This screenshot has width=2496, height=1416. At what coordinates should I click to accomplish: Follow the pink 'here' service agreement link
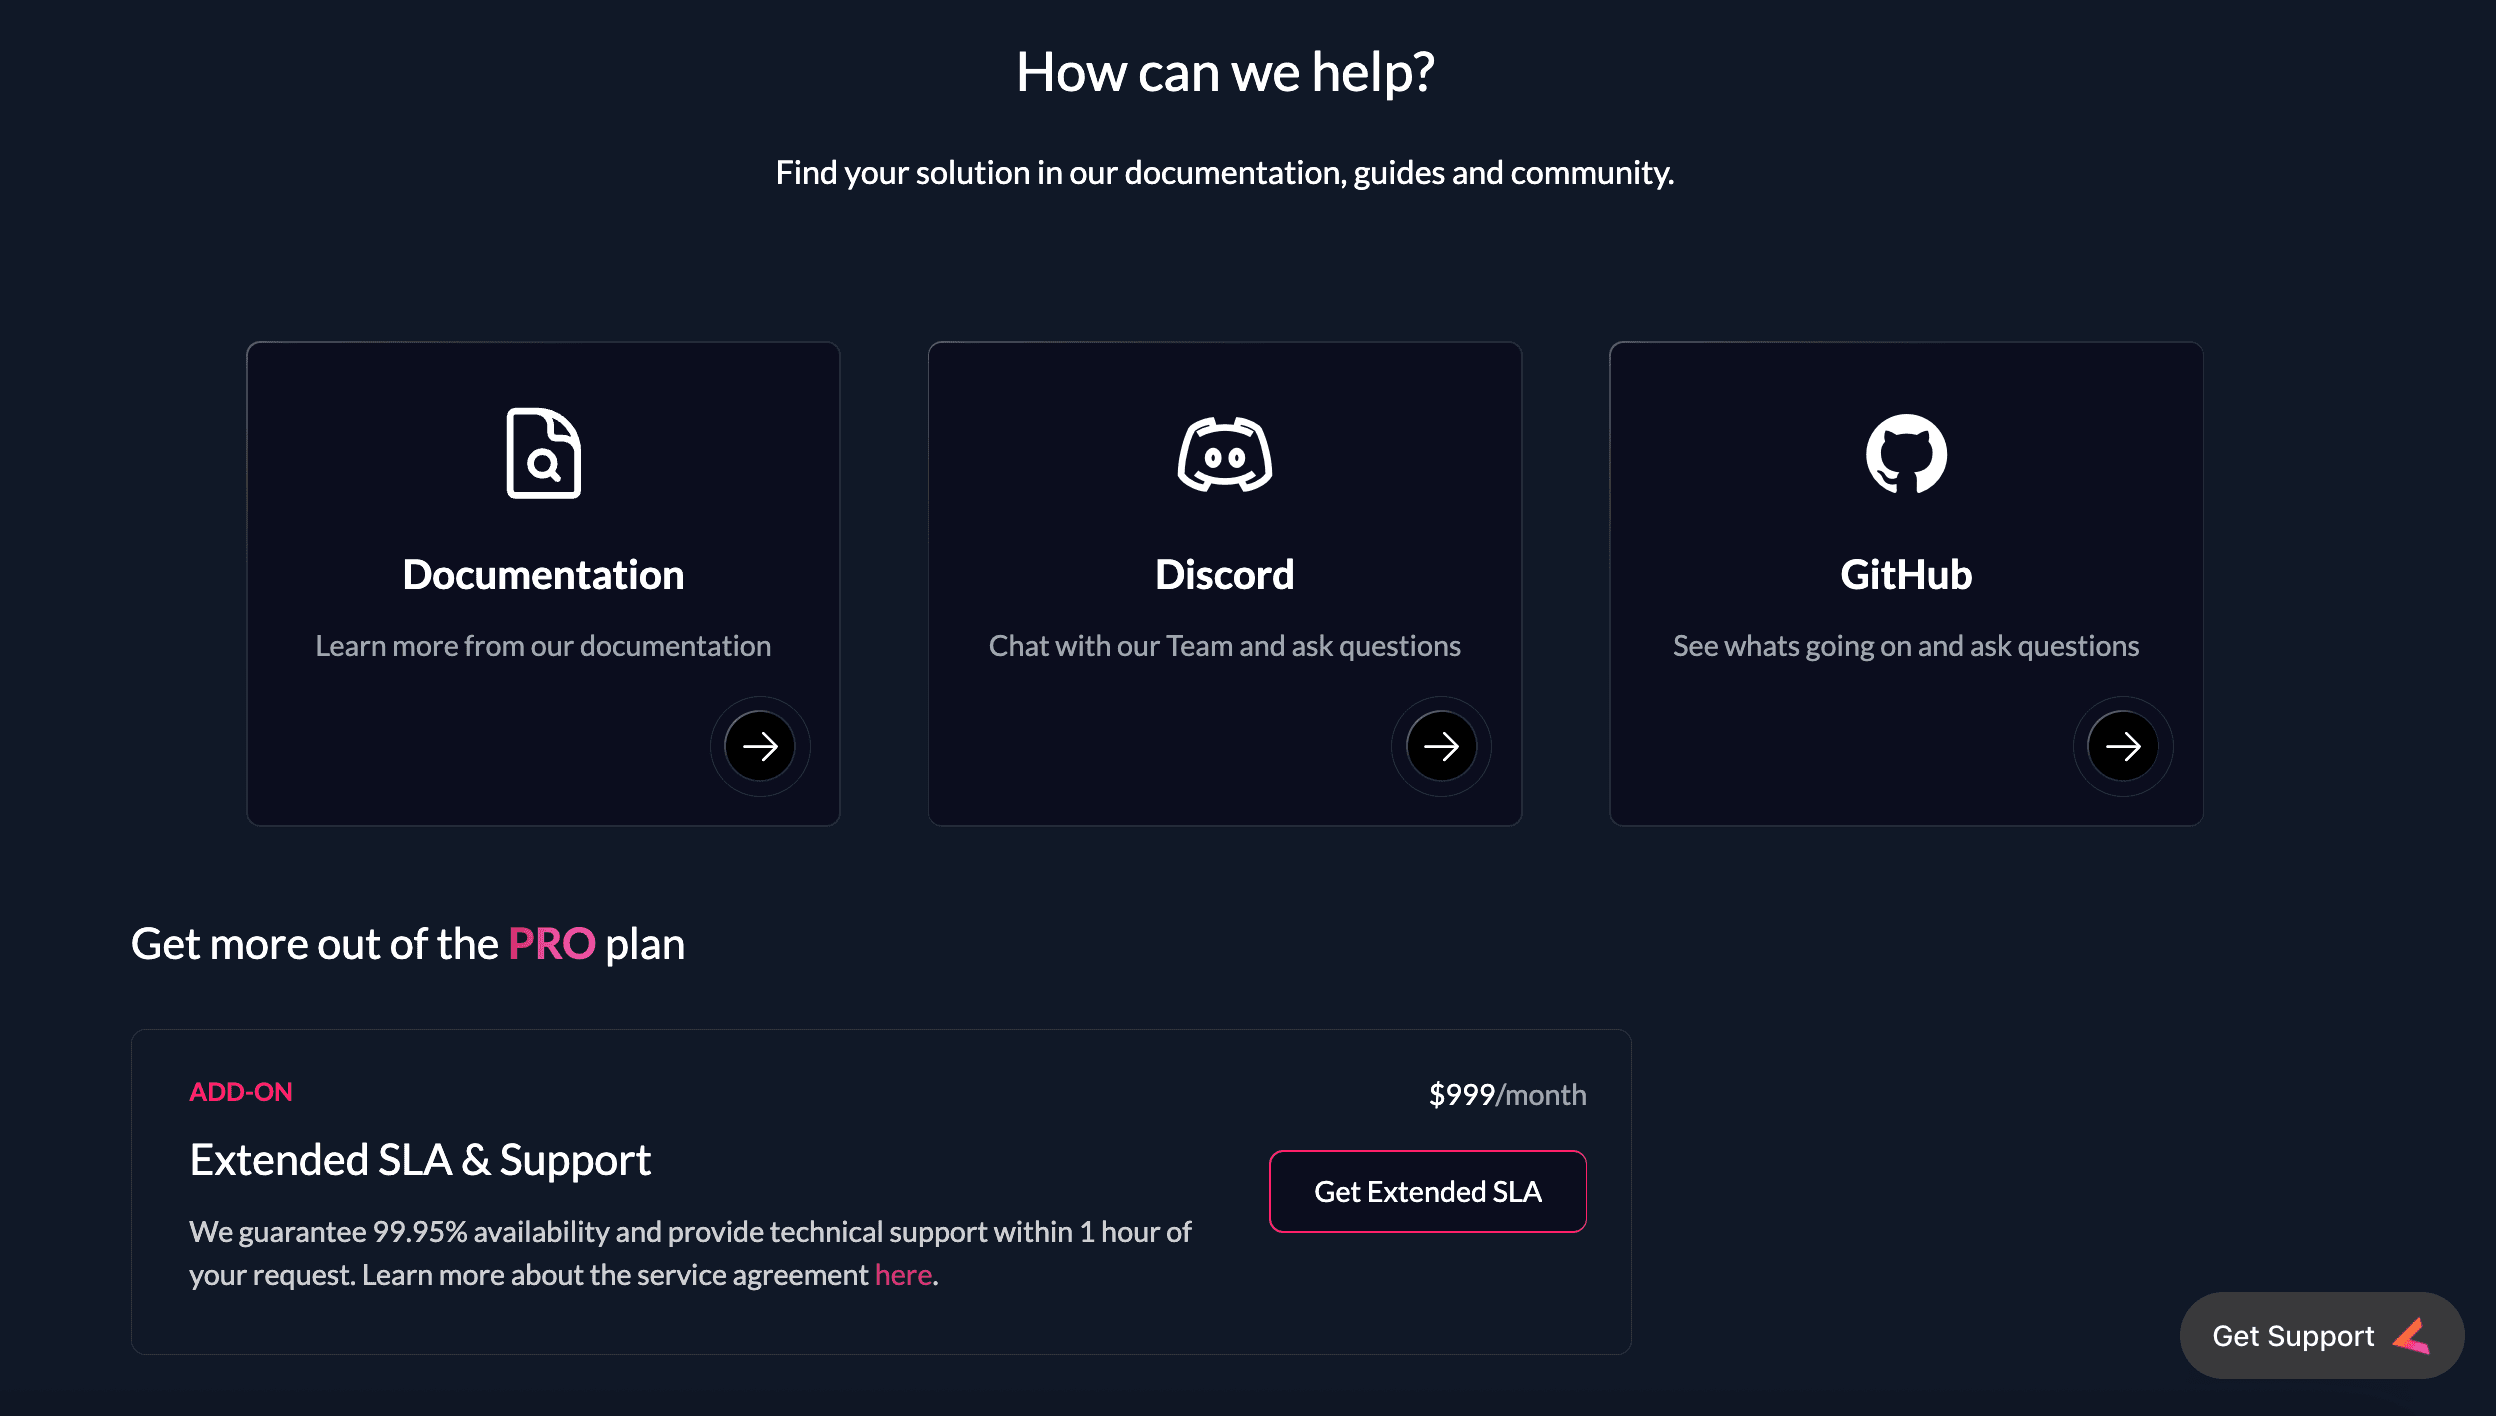(903, 1275)
